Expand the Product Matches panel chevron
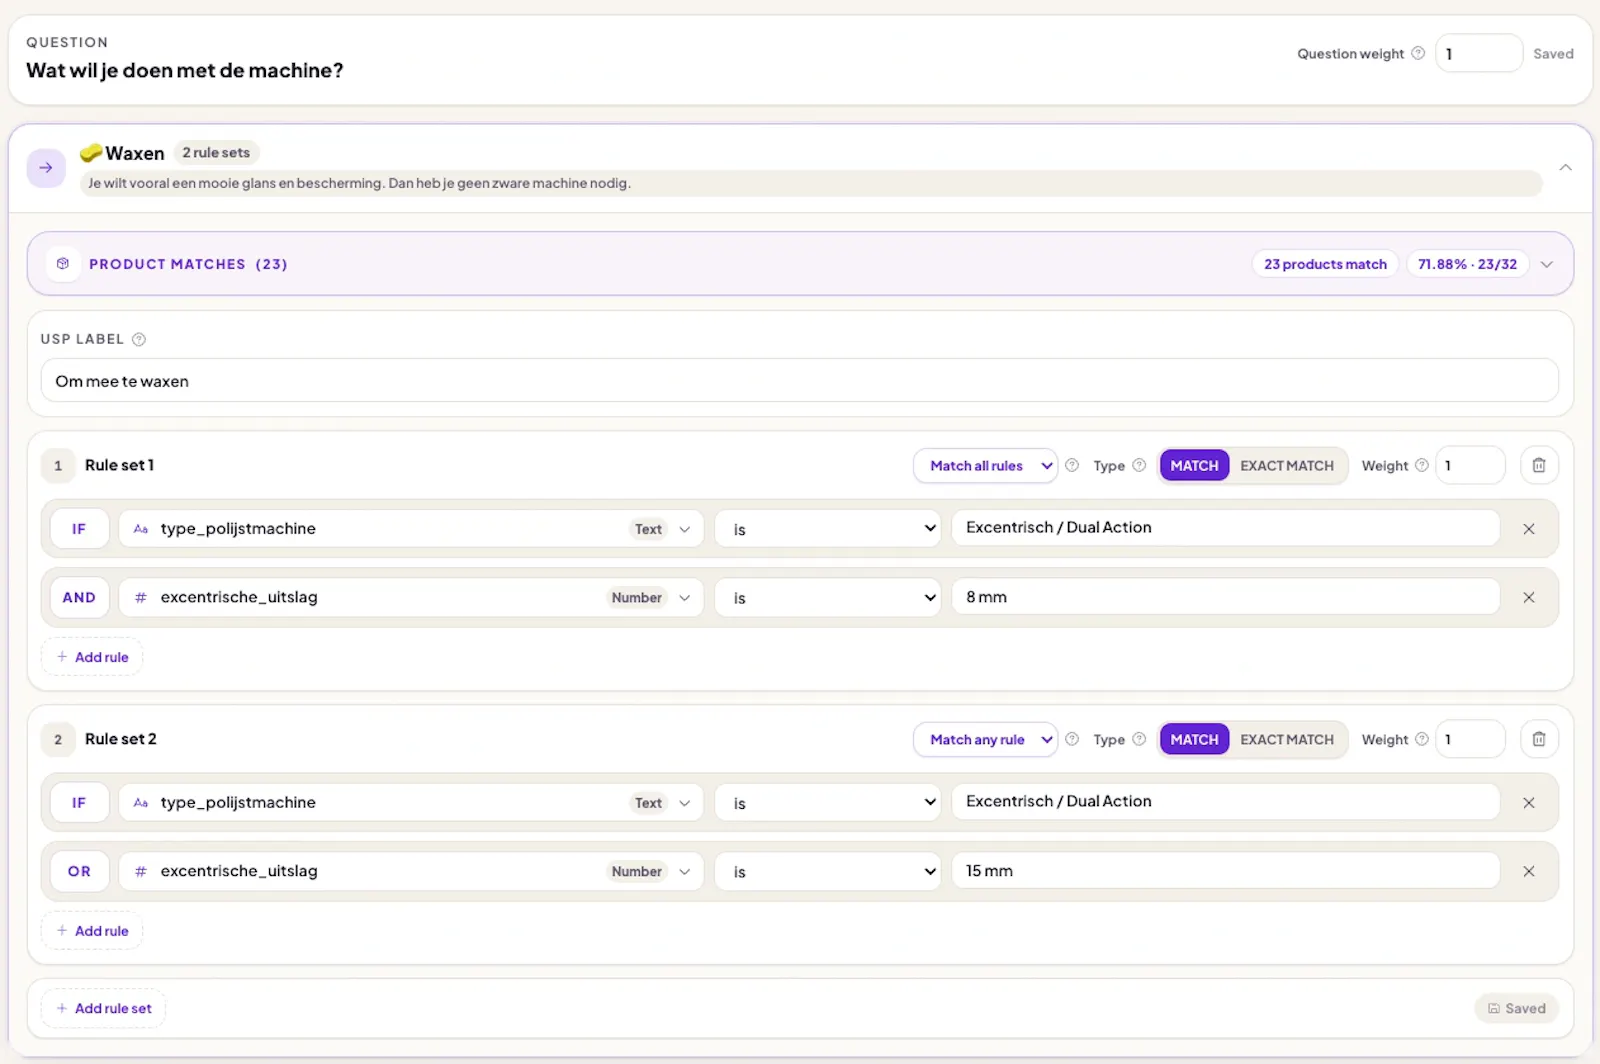Screen dimensions: 1600x1064 pos(1546,264)
